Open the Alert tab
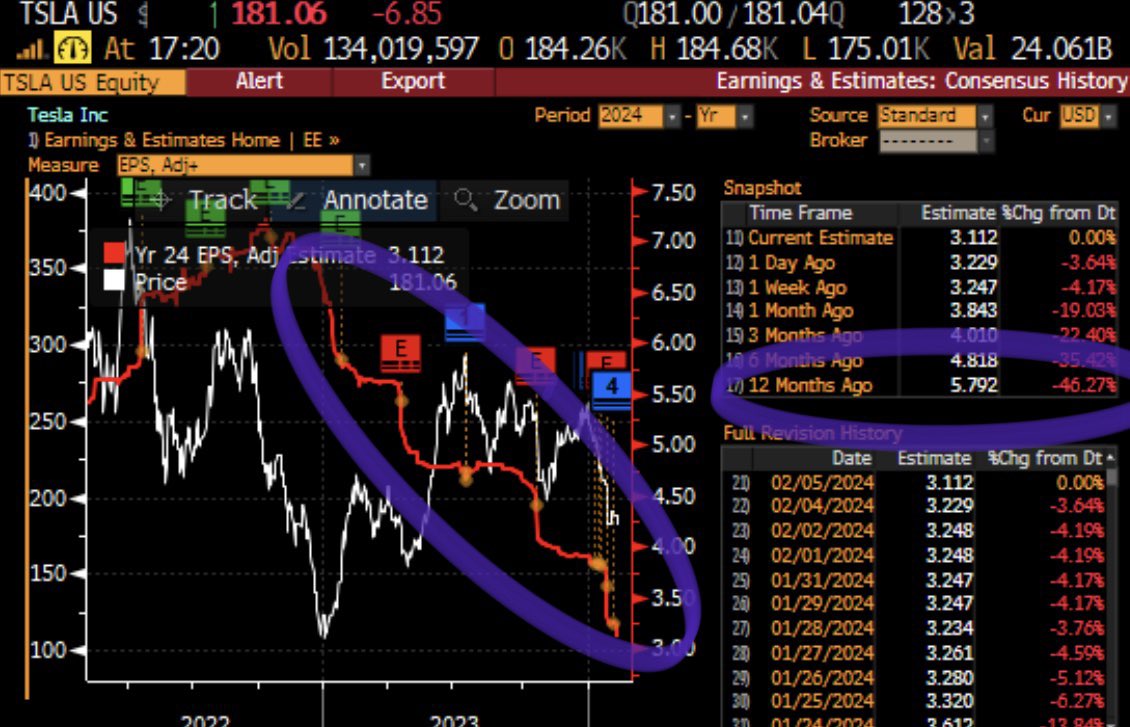The width and height of the screenshot is (1130, 727). point(259,81)
